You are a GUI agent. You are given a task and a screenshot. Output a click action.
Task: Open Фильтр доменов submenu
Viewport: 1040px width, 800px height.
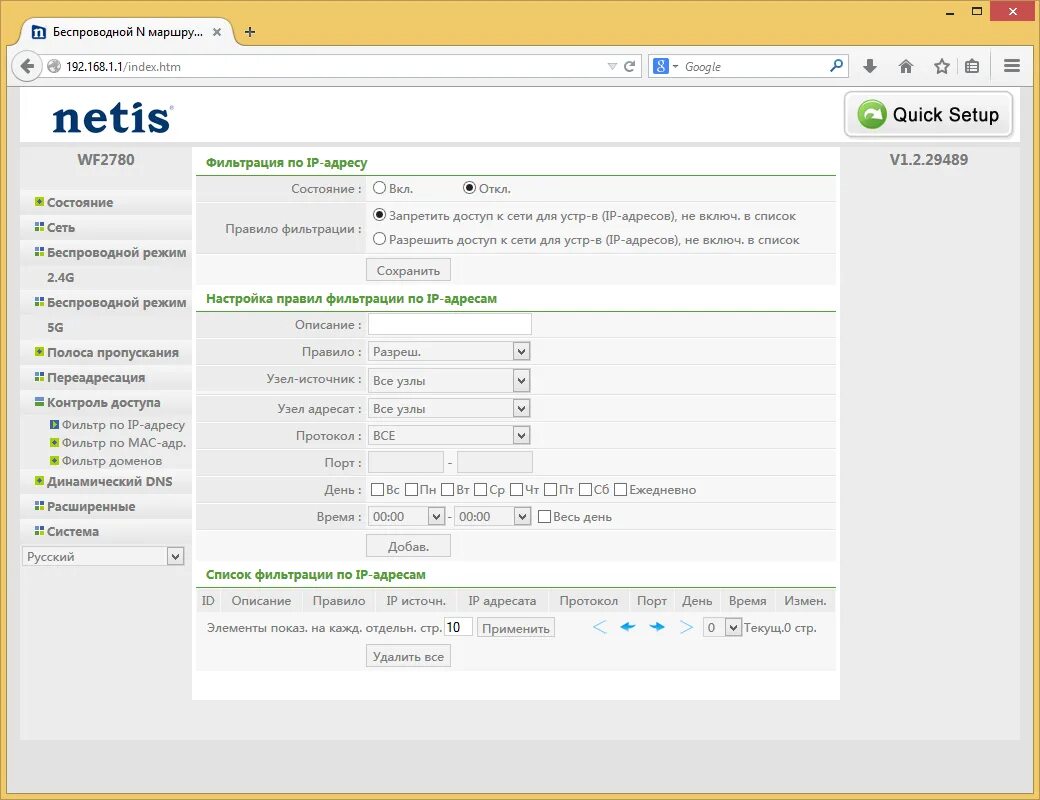(111, 460)
